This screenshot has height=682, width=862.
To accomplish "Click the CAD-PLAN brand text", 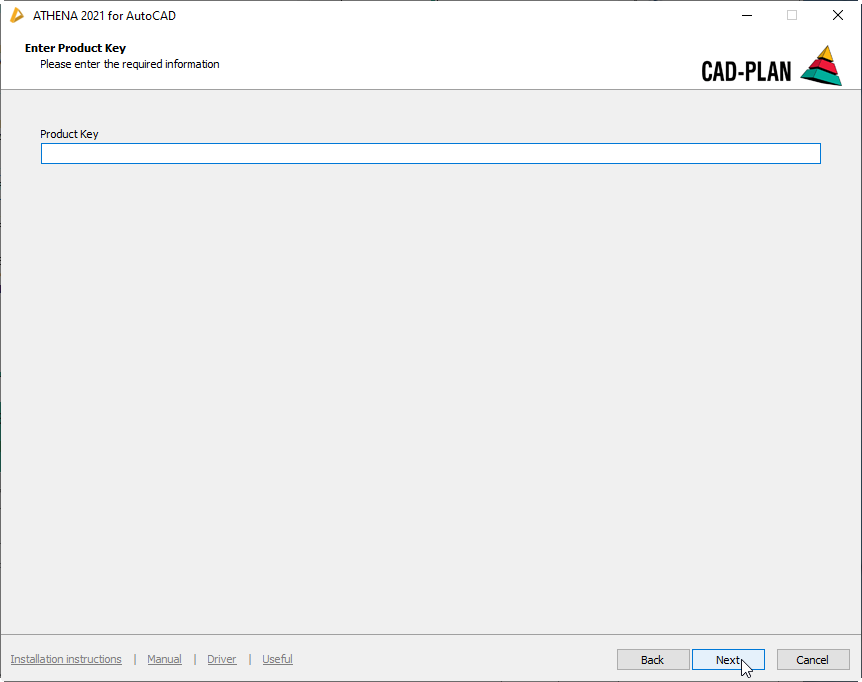I will coord(746,72).
